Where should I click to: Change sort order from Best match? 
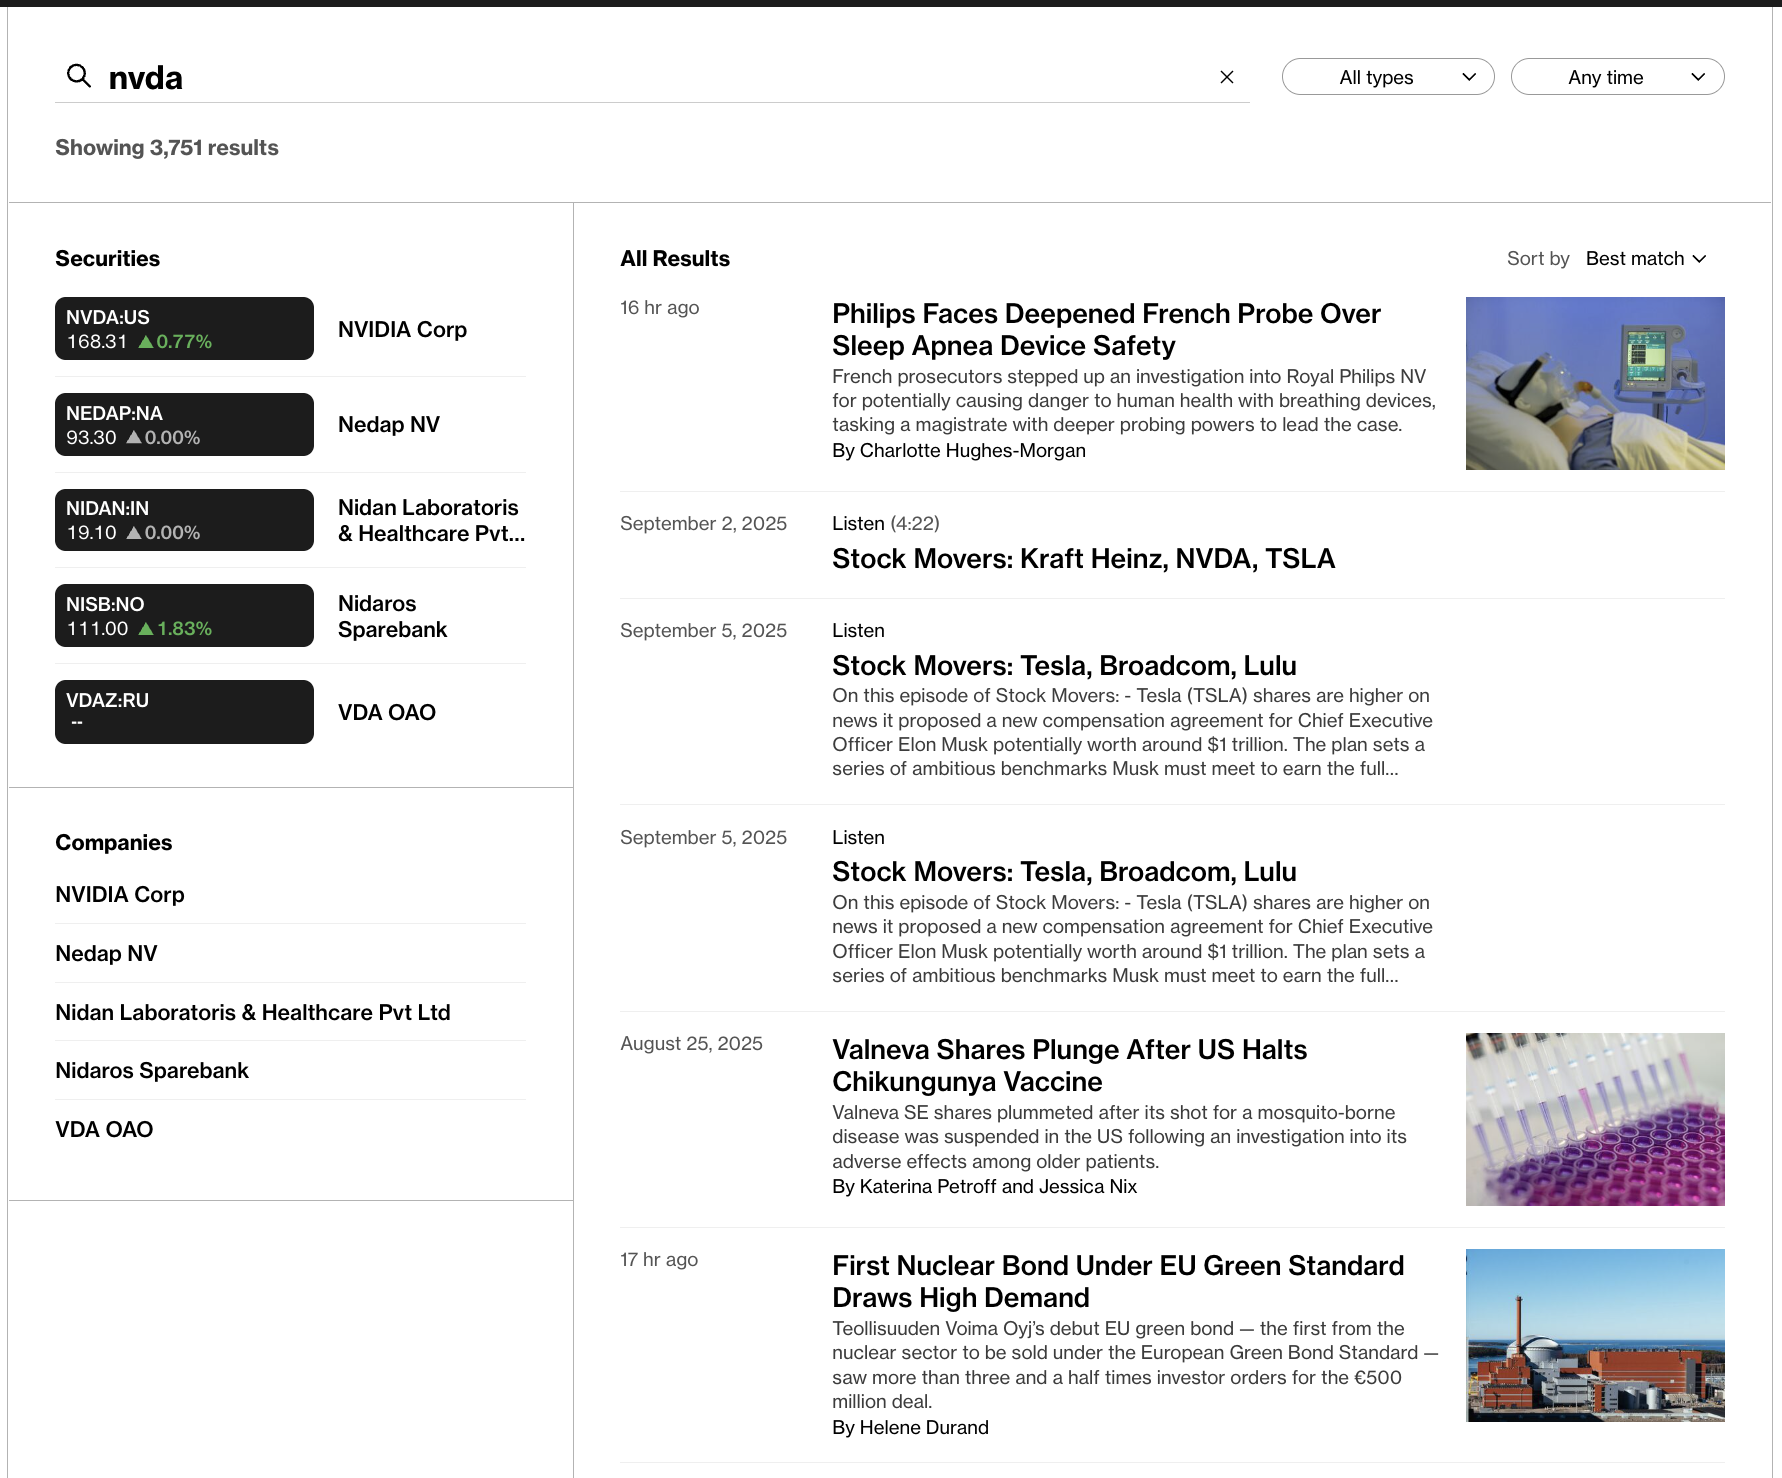[x=1645, y=259]
